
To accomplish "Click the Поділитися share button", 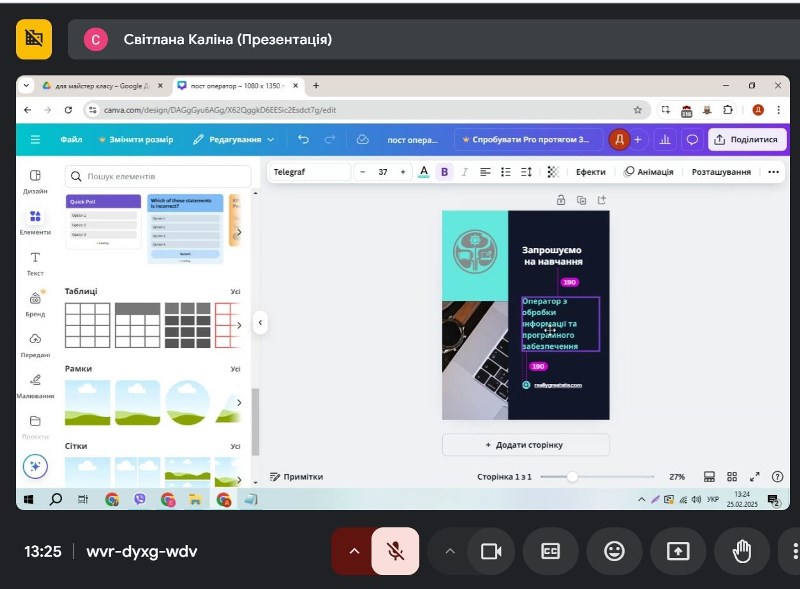I will click(747, 139).
